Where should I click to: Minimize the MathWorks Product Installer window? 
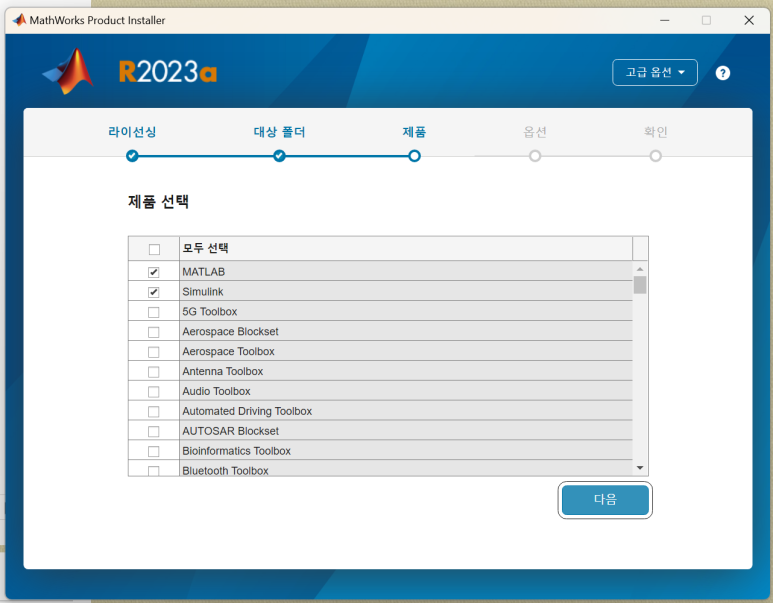coord(665,20)
